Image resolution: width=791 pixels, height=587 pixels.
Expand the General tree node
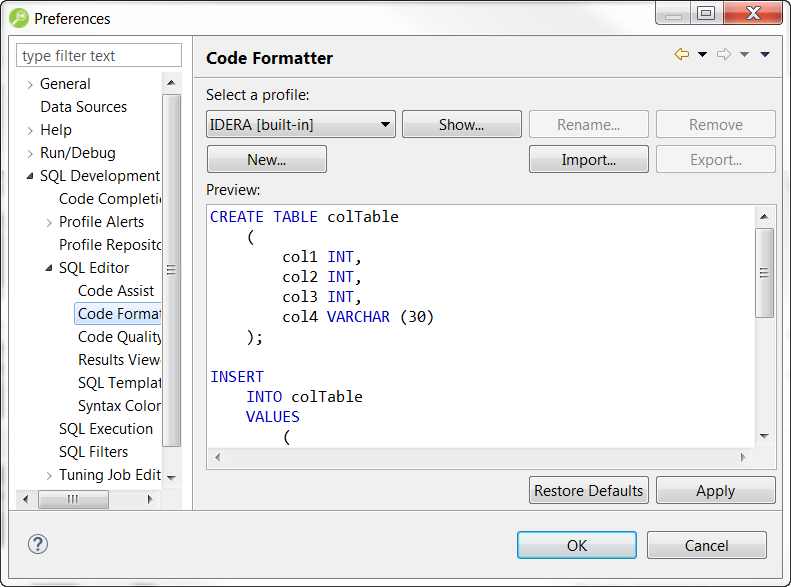[x=30, y=85]
